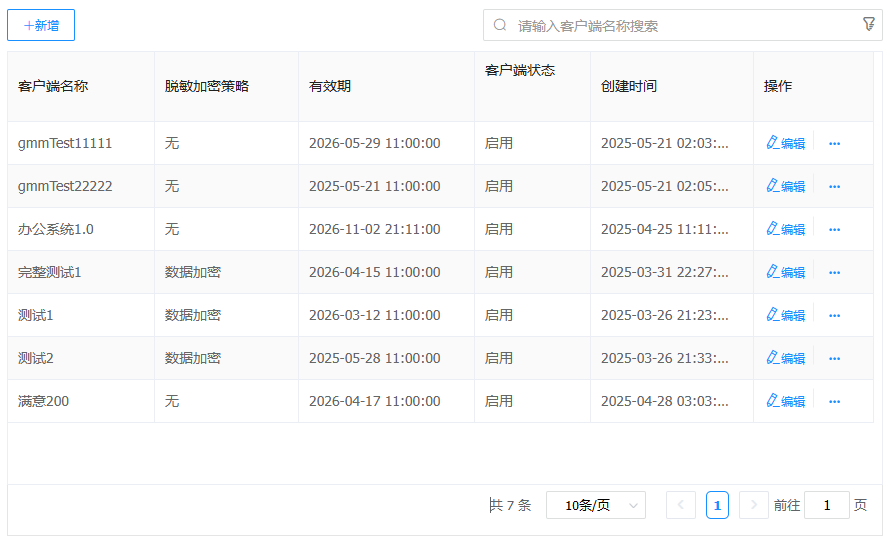This screenshot has width=891, height=543.
Task: Open more actions for 测试2 row
Action: pyautogui.click(x=834, y=359)
